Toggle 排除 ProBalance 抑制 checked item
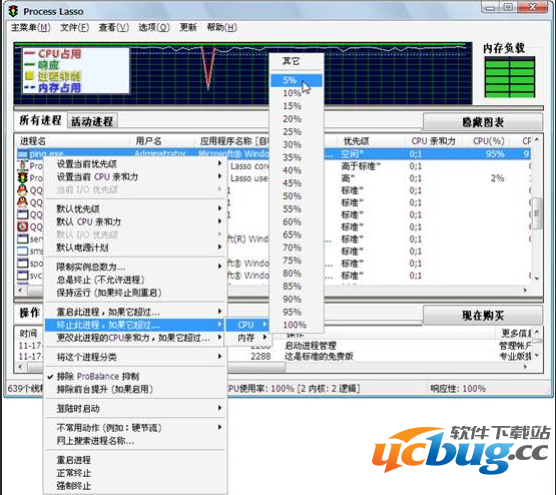The image size is (556, 495). 135,376
